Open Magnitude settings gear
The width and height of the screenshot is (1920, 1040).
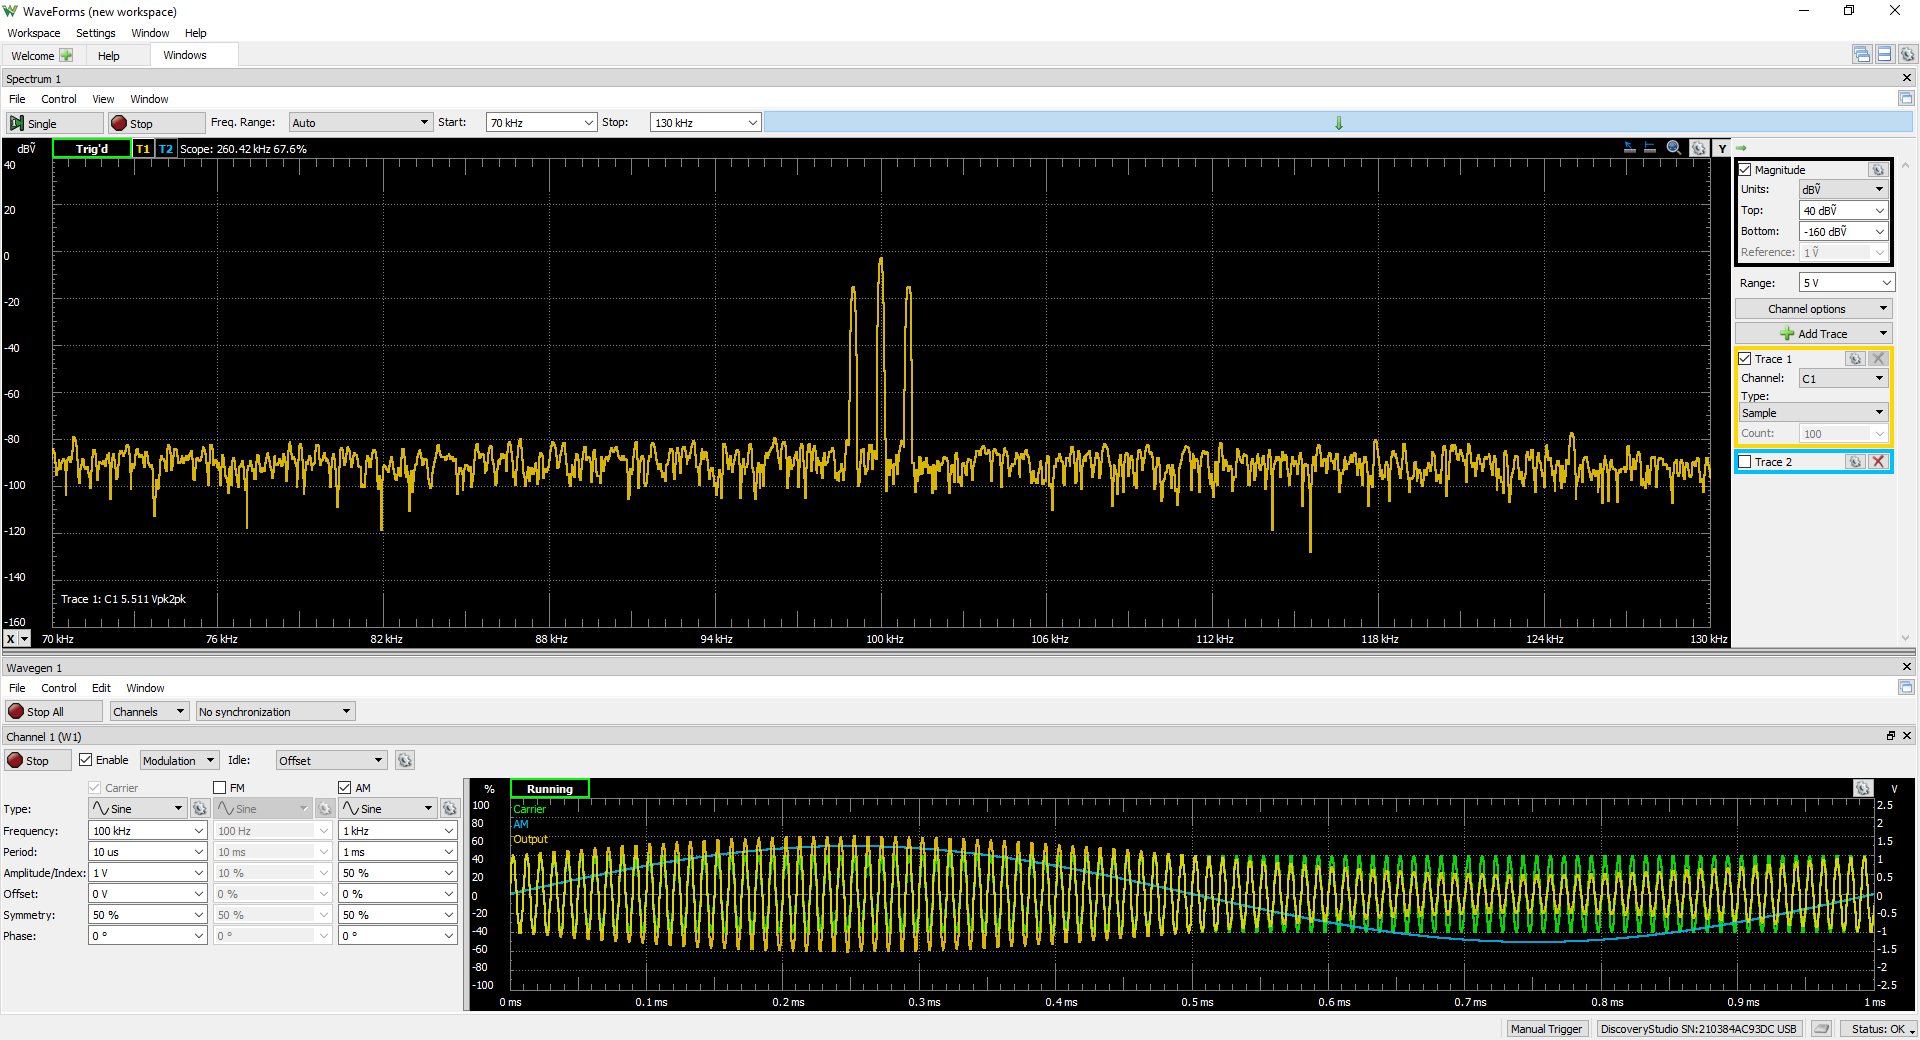1878,170
